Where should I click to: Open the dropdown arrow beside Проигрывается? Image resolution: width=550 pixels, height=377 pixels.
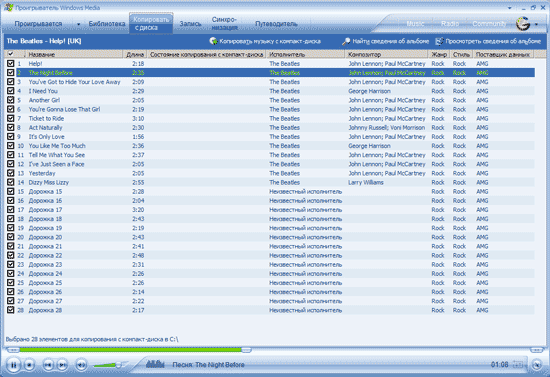pyautogui.click(x=78, y=24)
